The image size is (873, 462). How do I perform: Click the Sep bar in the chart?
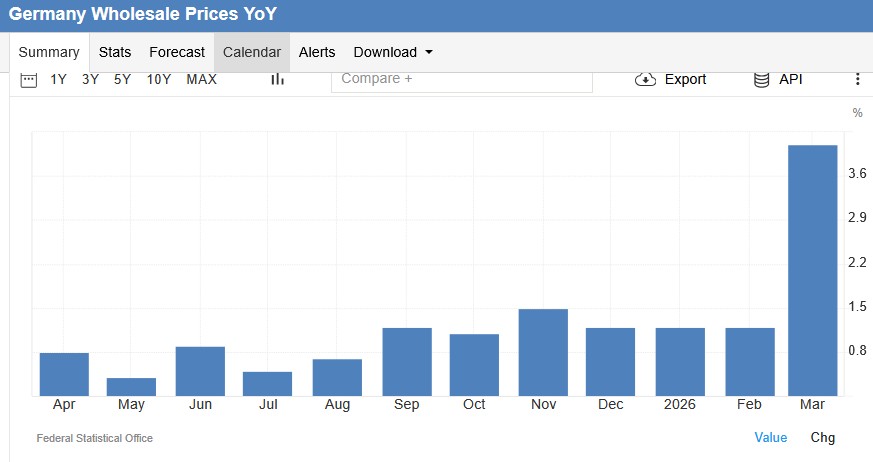407,362
